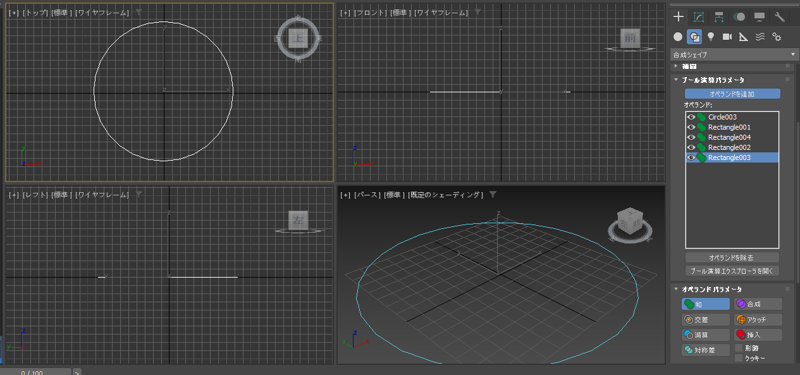Screen dimensions: 800x375
Task: Open the Hierarchy panel tab
Action: [719, 17]
